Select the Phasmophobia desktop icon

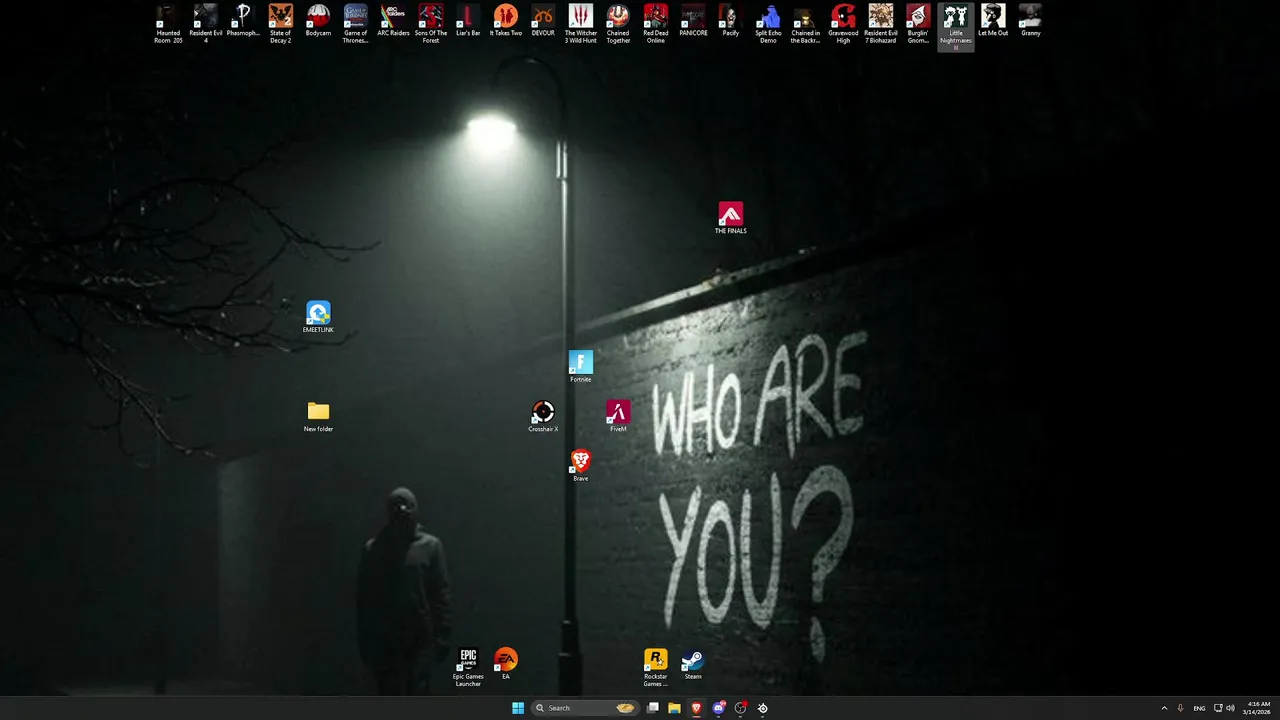243,20
